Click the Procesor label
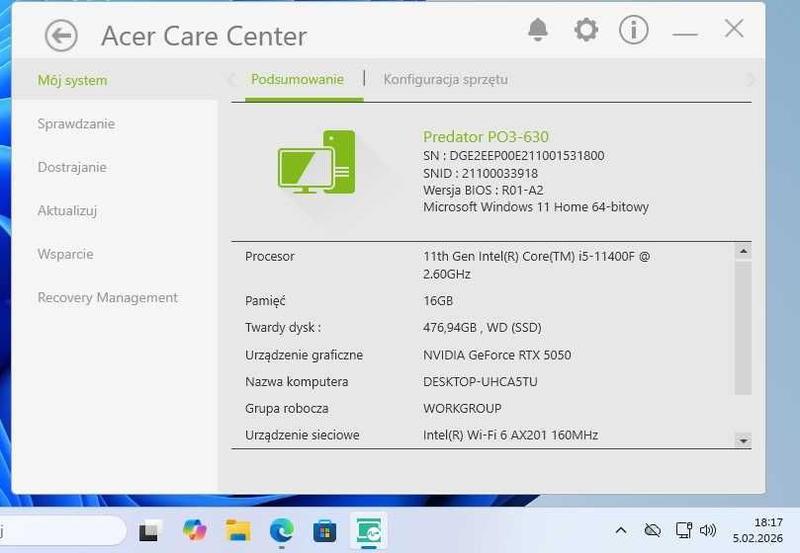 [270, 256]
